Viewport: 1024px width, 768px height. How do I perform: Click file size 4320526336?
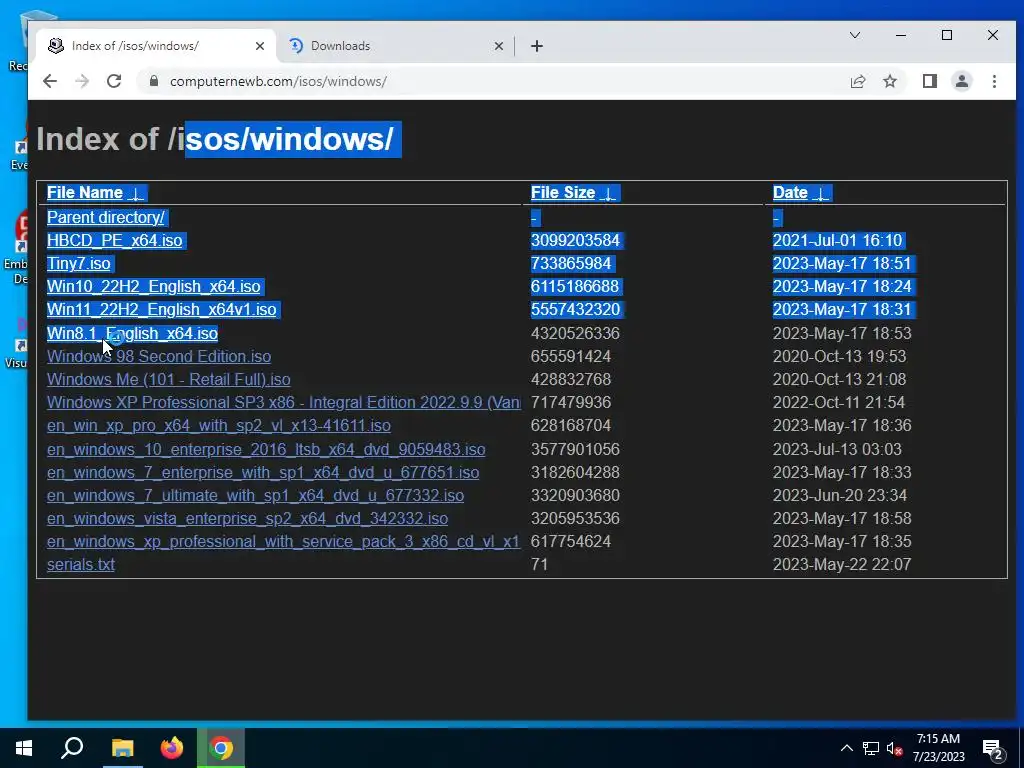click(x=575, y=333)
